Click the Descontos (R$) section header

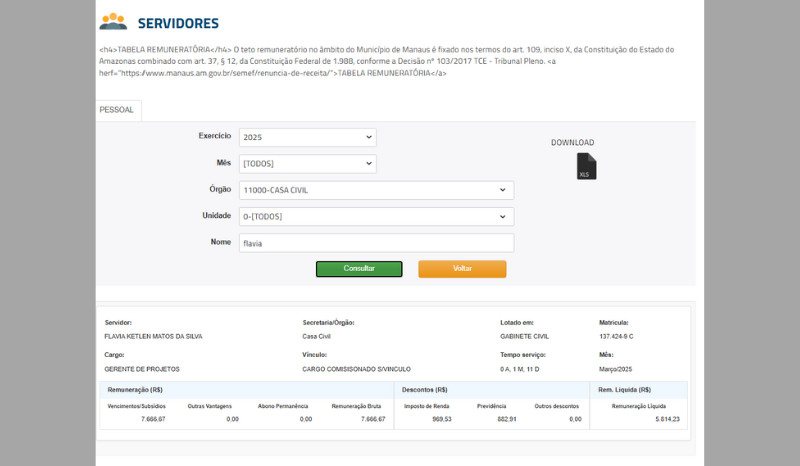[x=424, y=389]
